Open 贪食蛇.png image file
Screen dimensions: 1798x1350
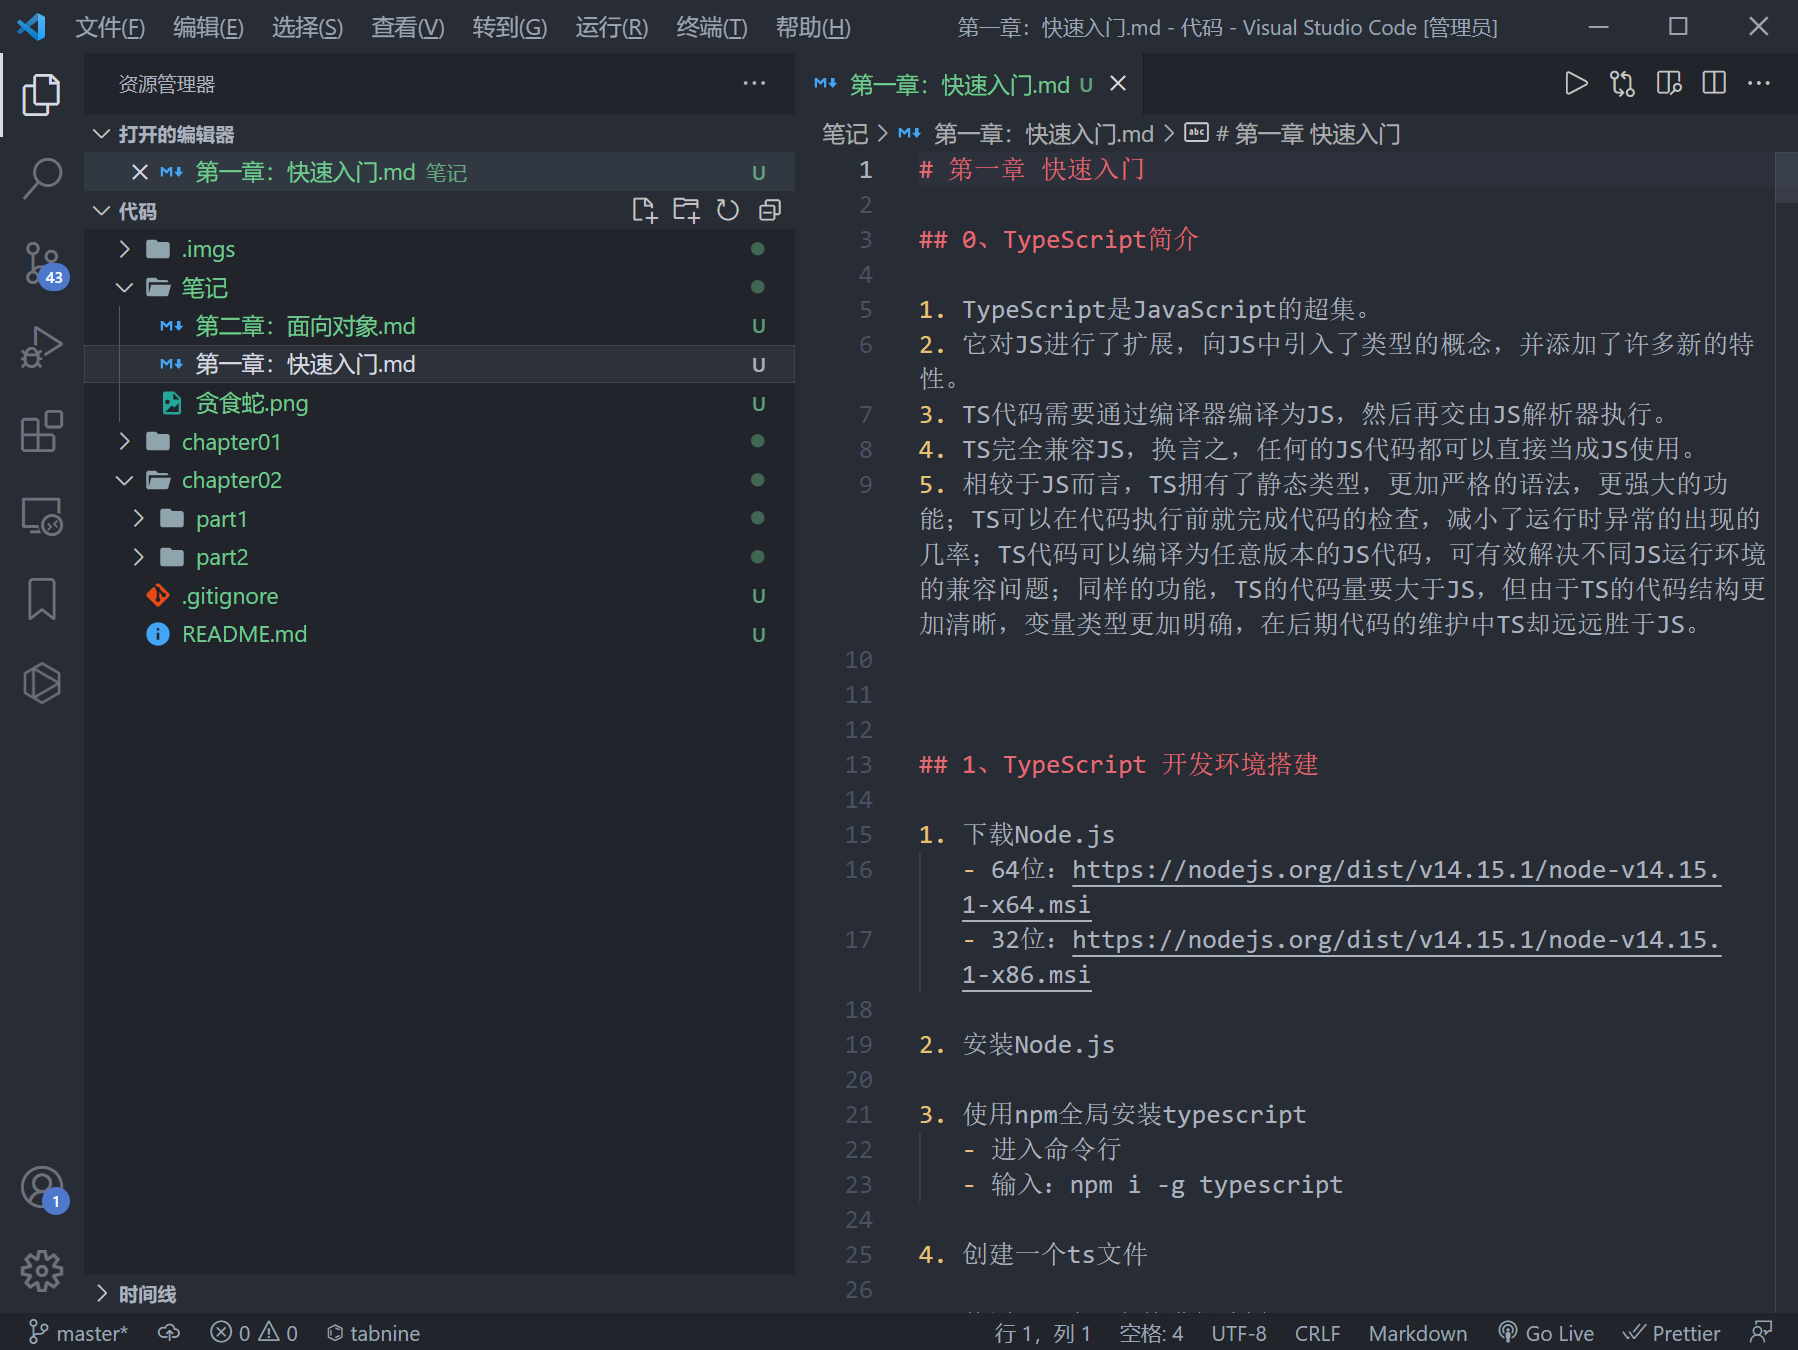pyautogui.click(x=440, y=403)
